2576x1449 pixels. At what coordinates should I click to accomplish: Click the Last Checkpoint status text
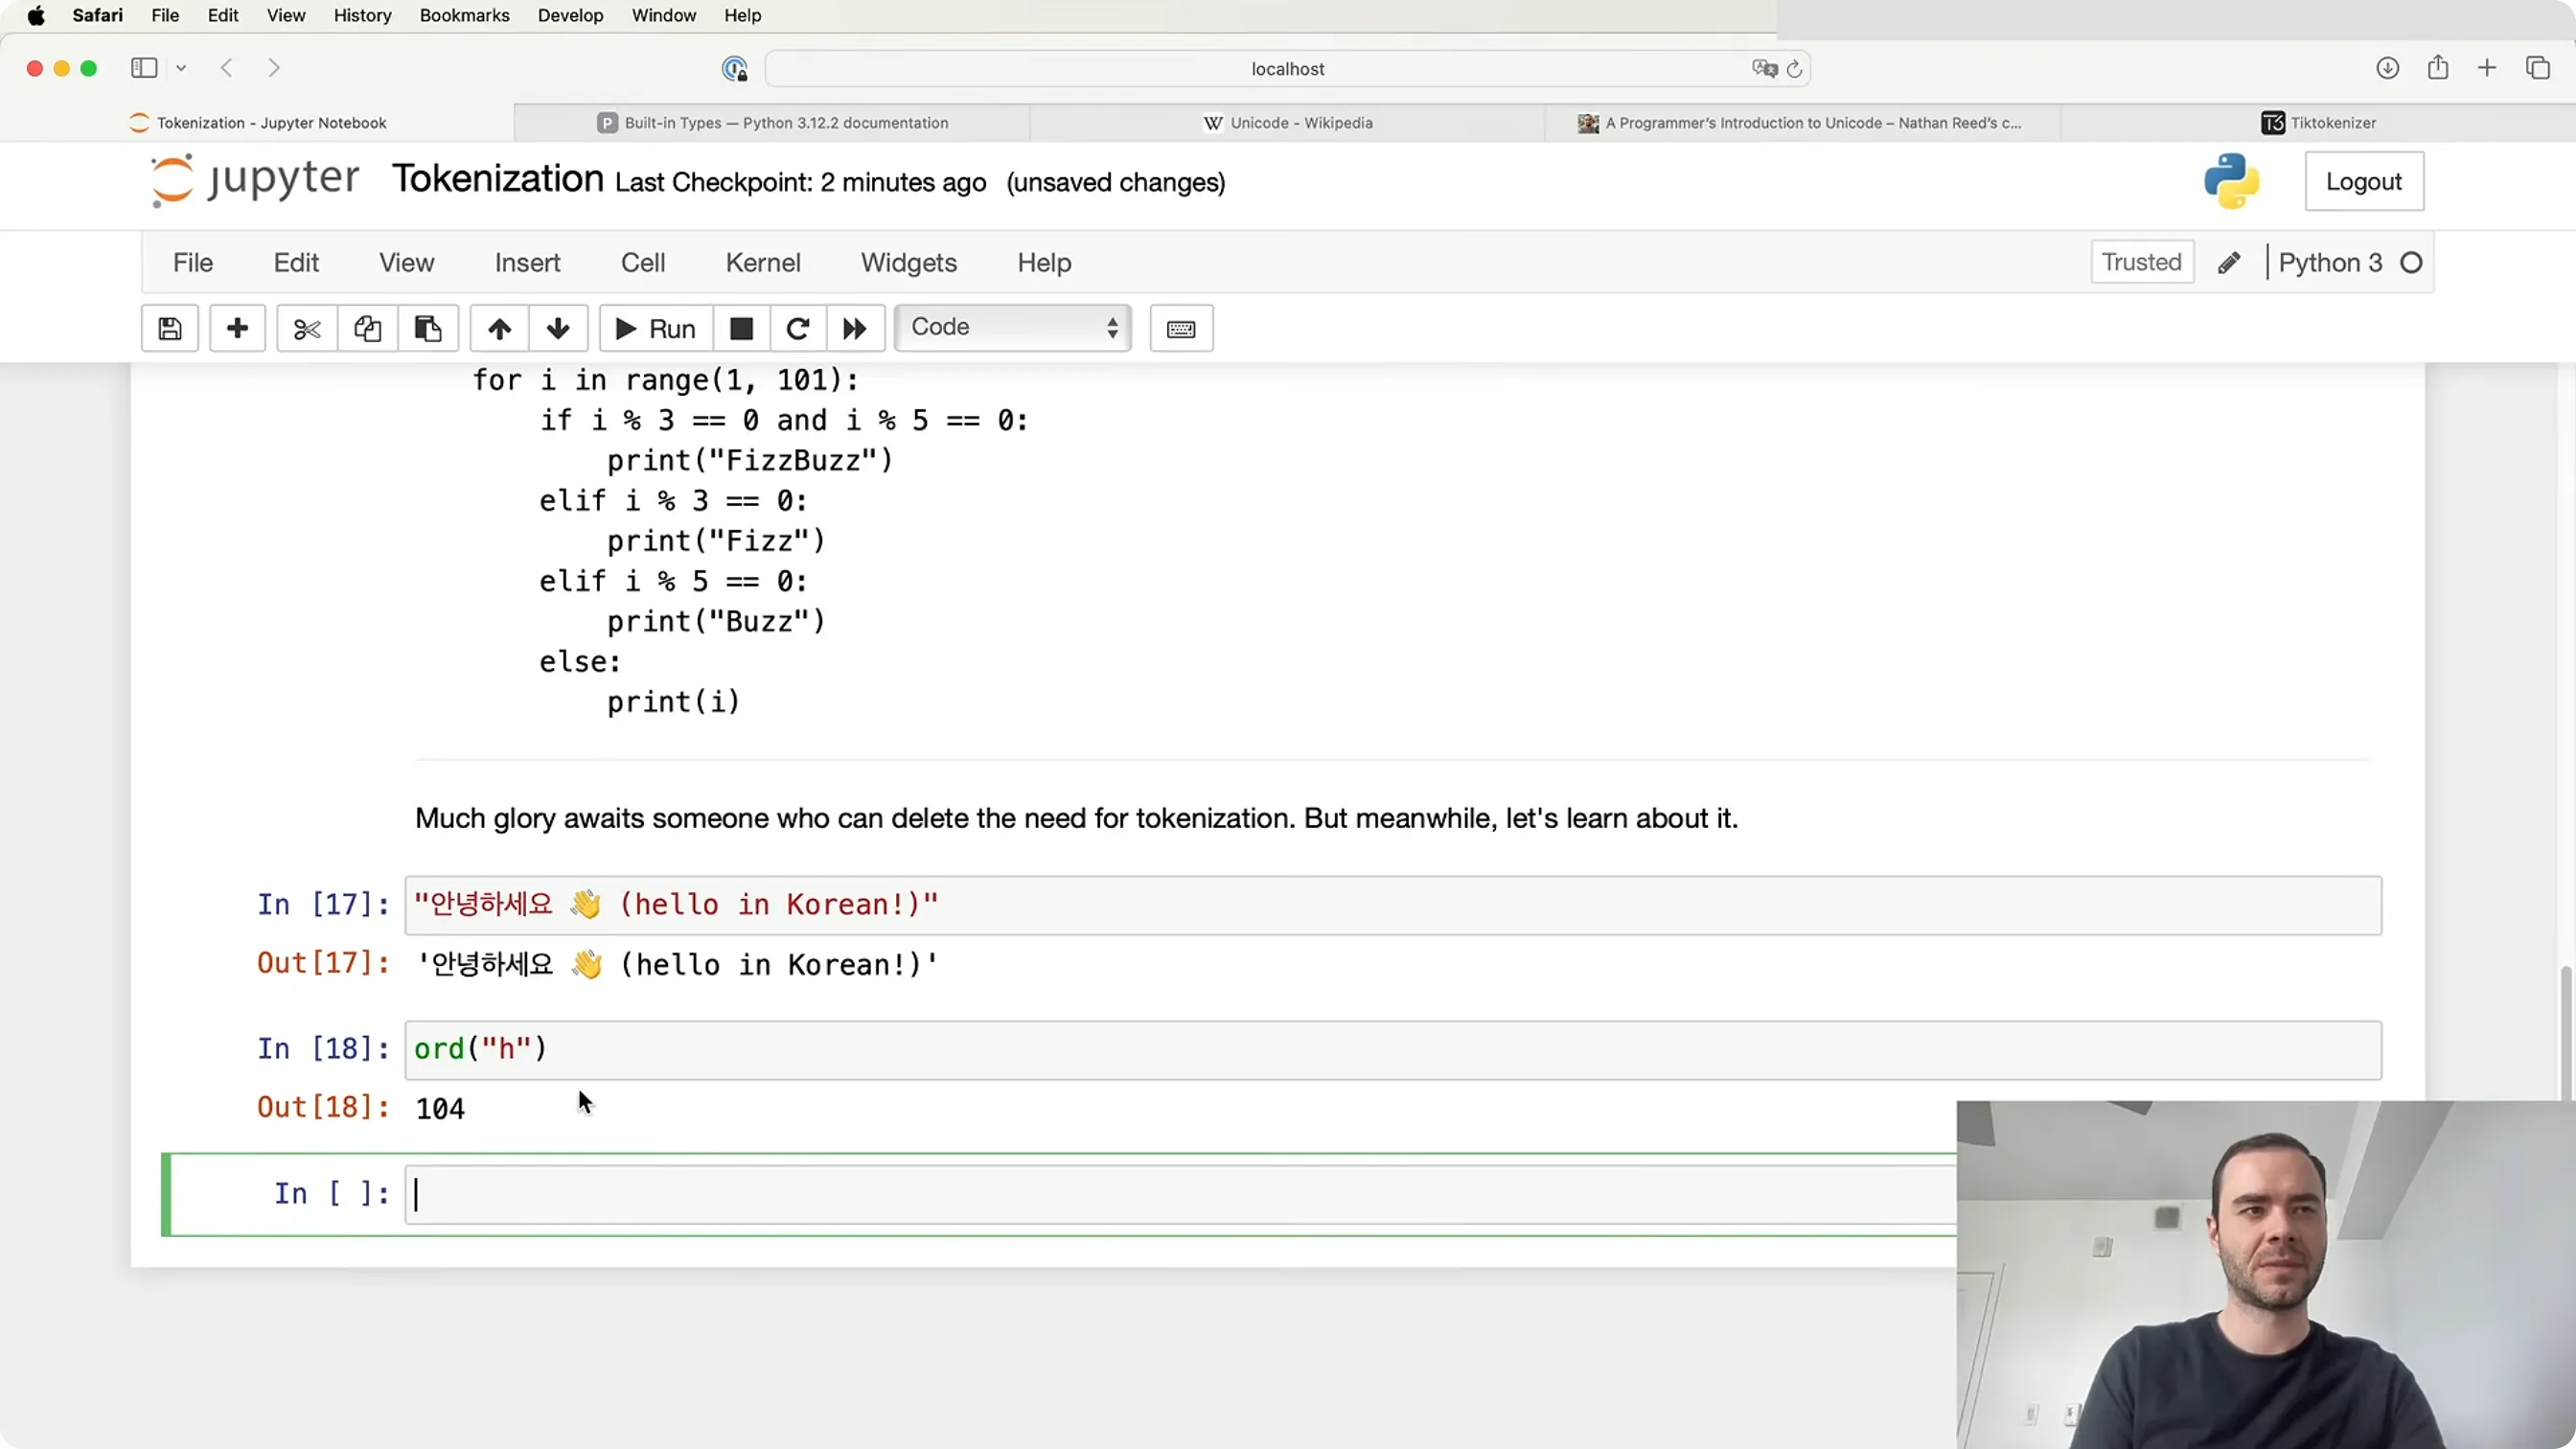click(x=801, y=182)
